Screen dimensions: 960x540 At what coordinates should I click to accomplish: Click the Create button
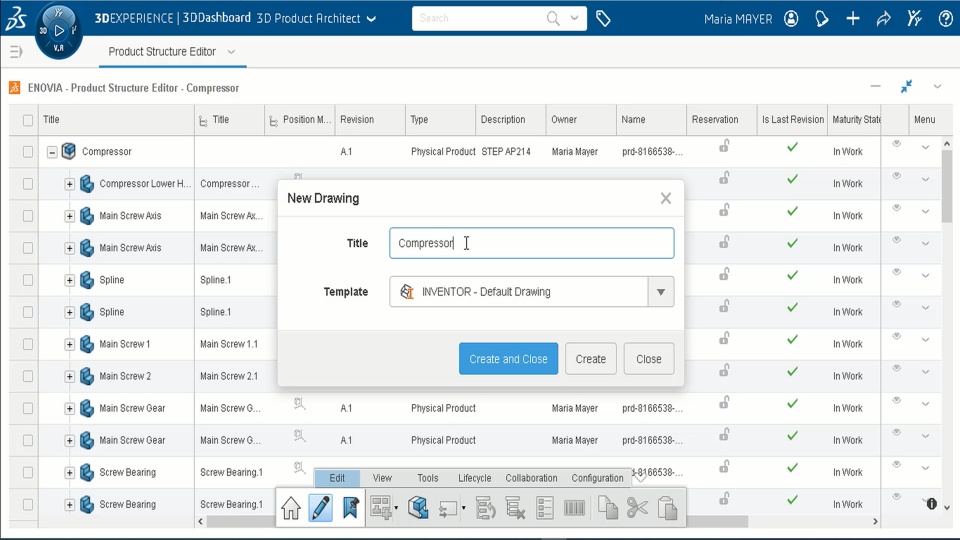click(590, 359)
